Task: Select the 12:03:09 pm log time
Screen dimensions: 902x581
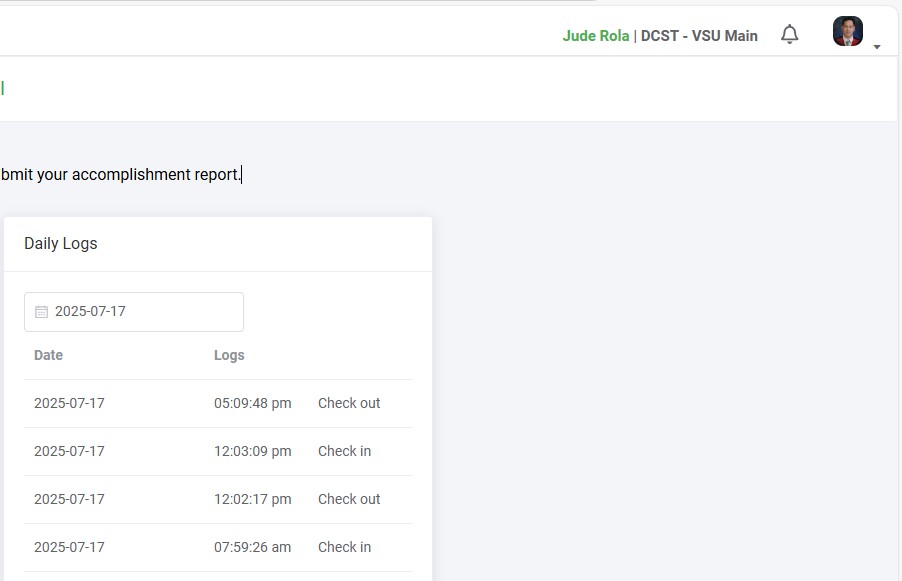Action: 253,451
